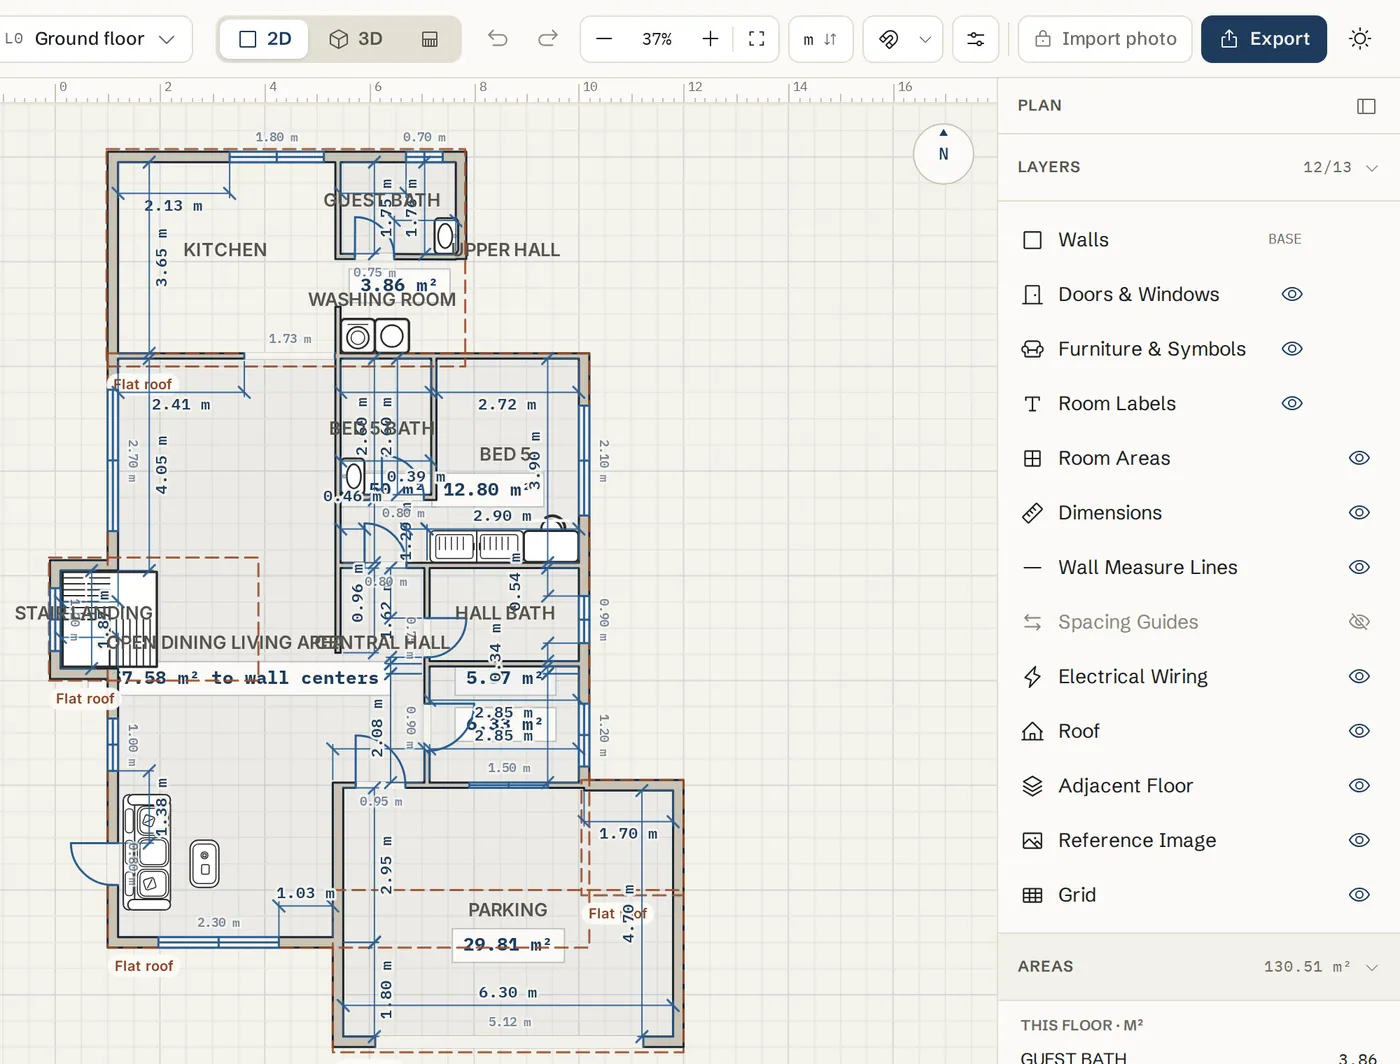Toggle measurement units m button
The image size is (1400, 1064).
coord(820,39)
